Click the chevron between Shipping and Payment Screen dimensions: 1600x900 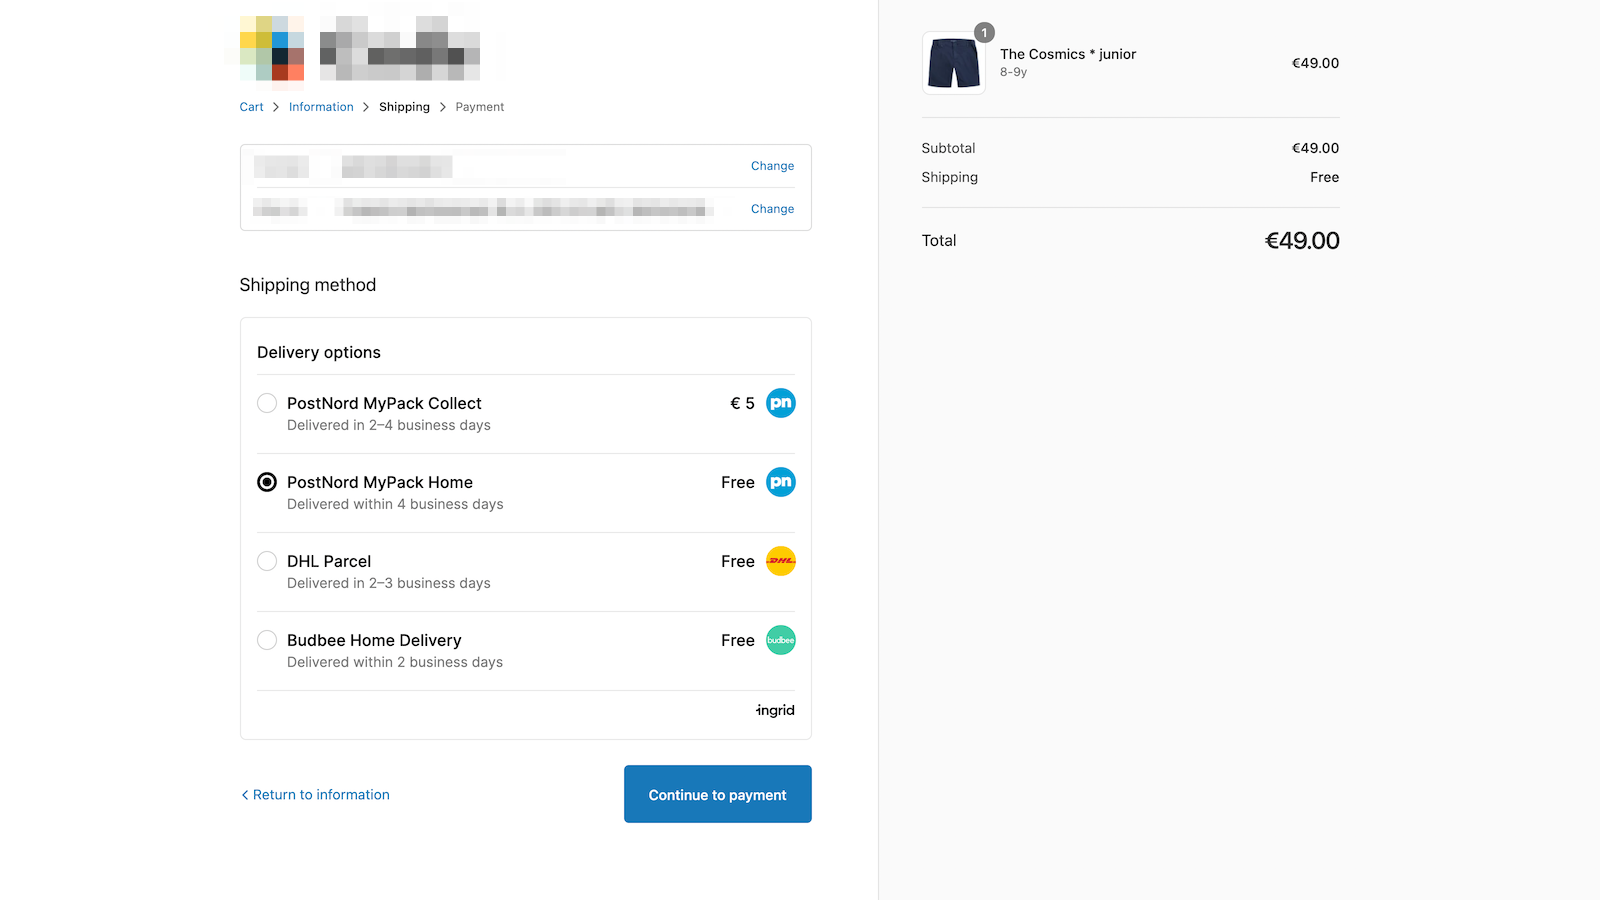pyautogui.click(x=442, y=106)
